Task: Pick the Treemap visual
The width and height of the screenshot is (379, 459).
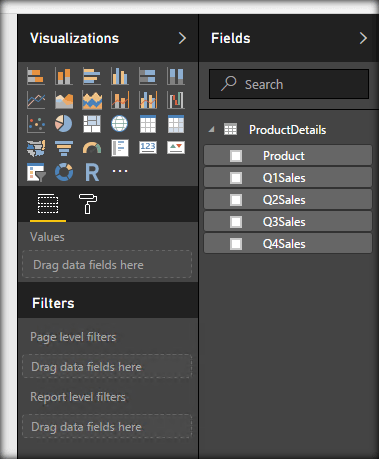Action: pyautogui.click(x=92, y=124)
